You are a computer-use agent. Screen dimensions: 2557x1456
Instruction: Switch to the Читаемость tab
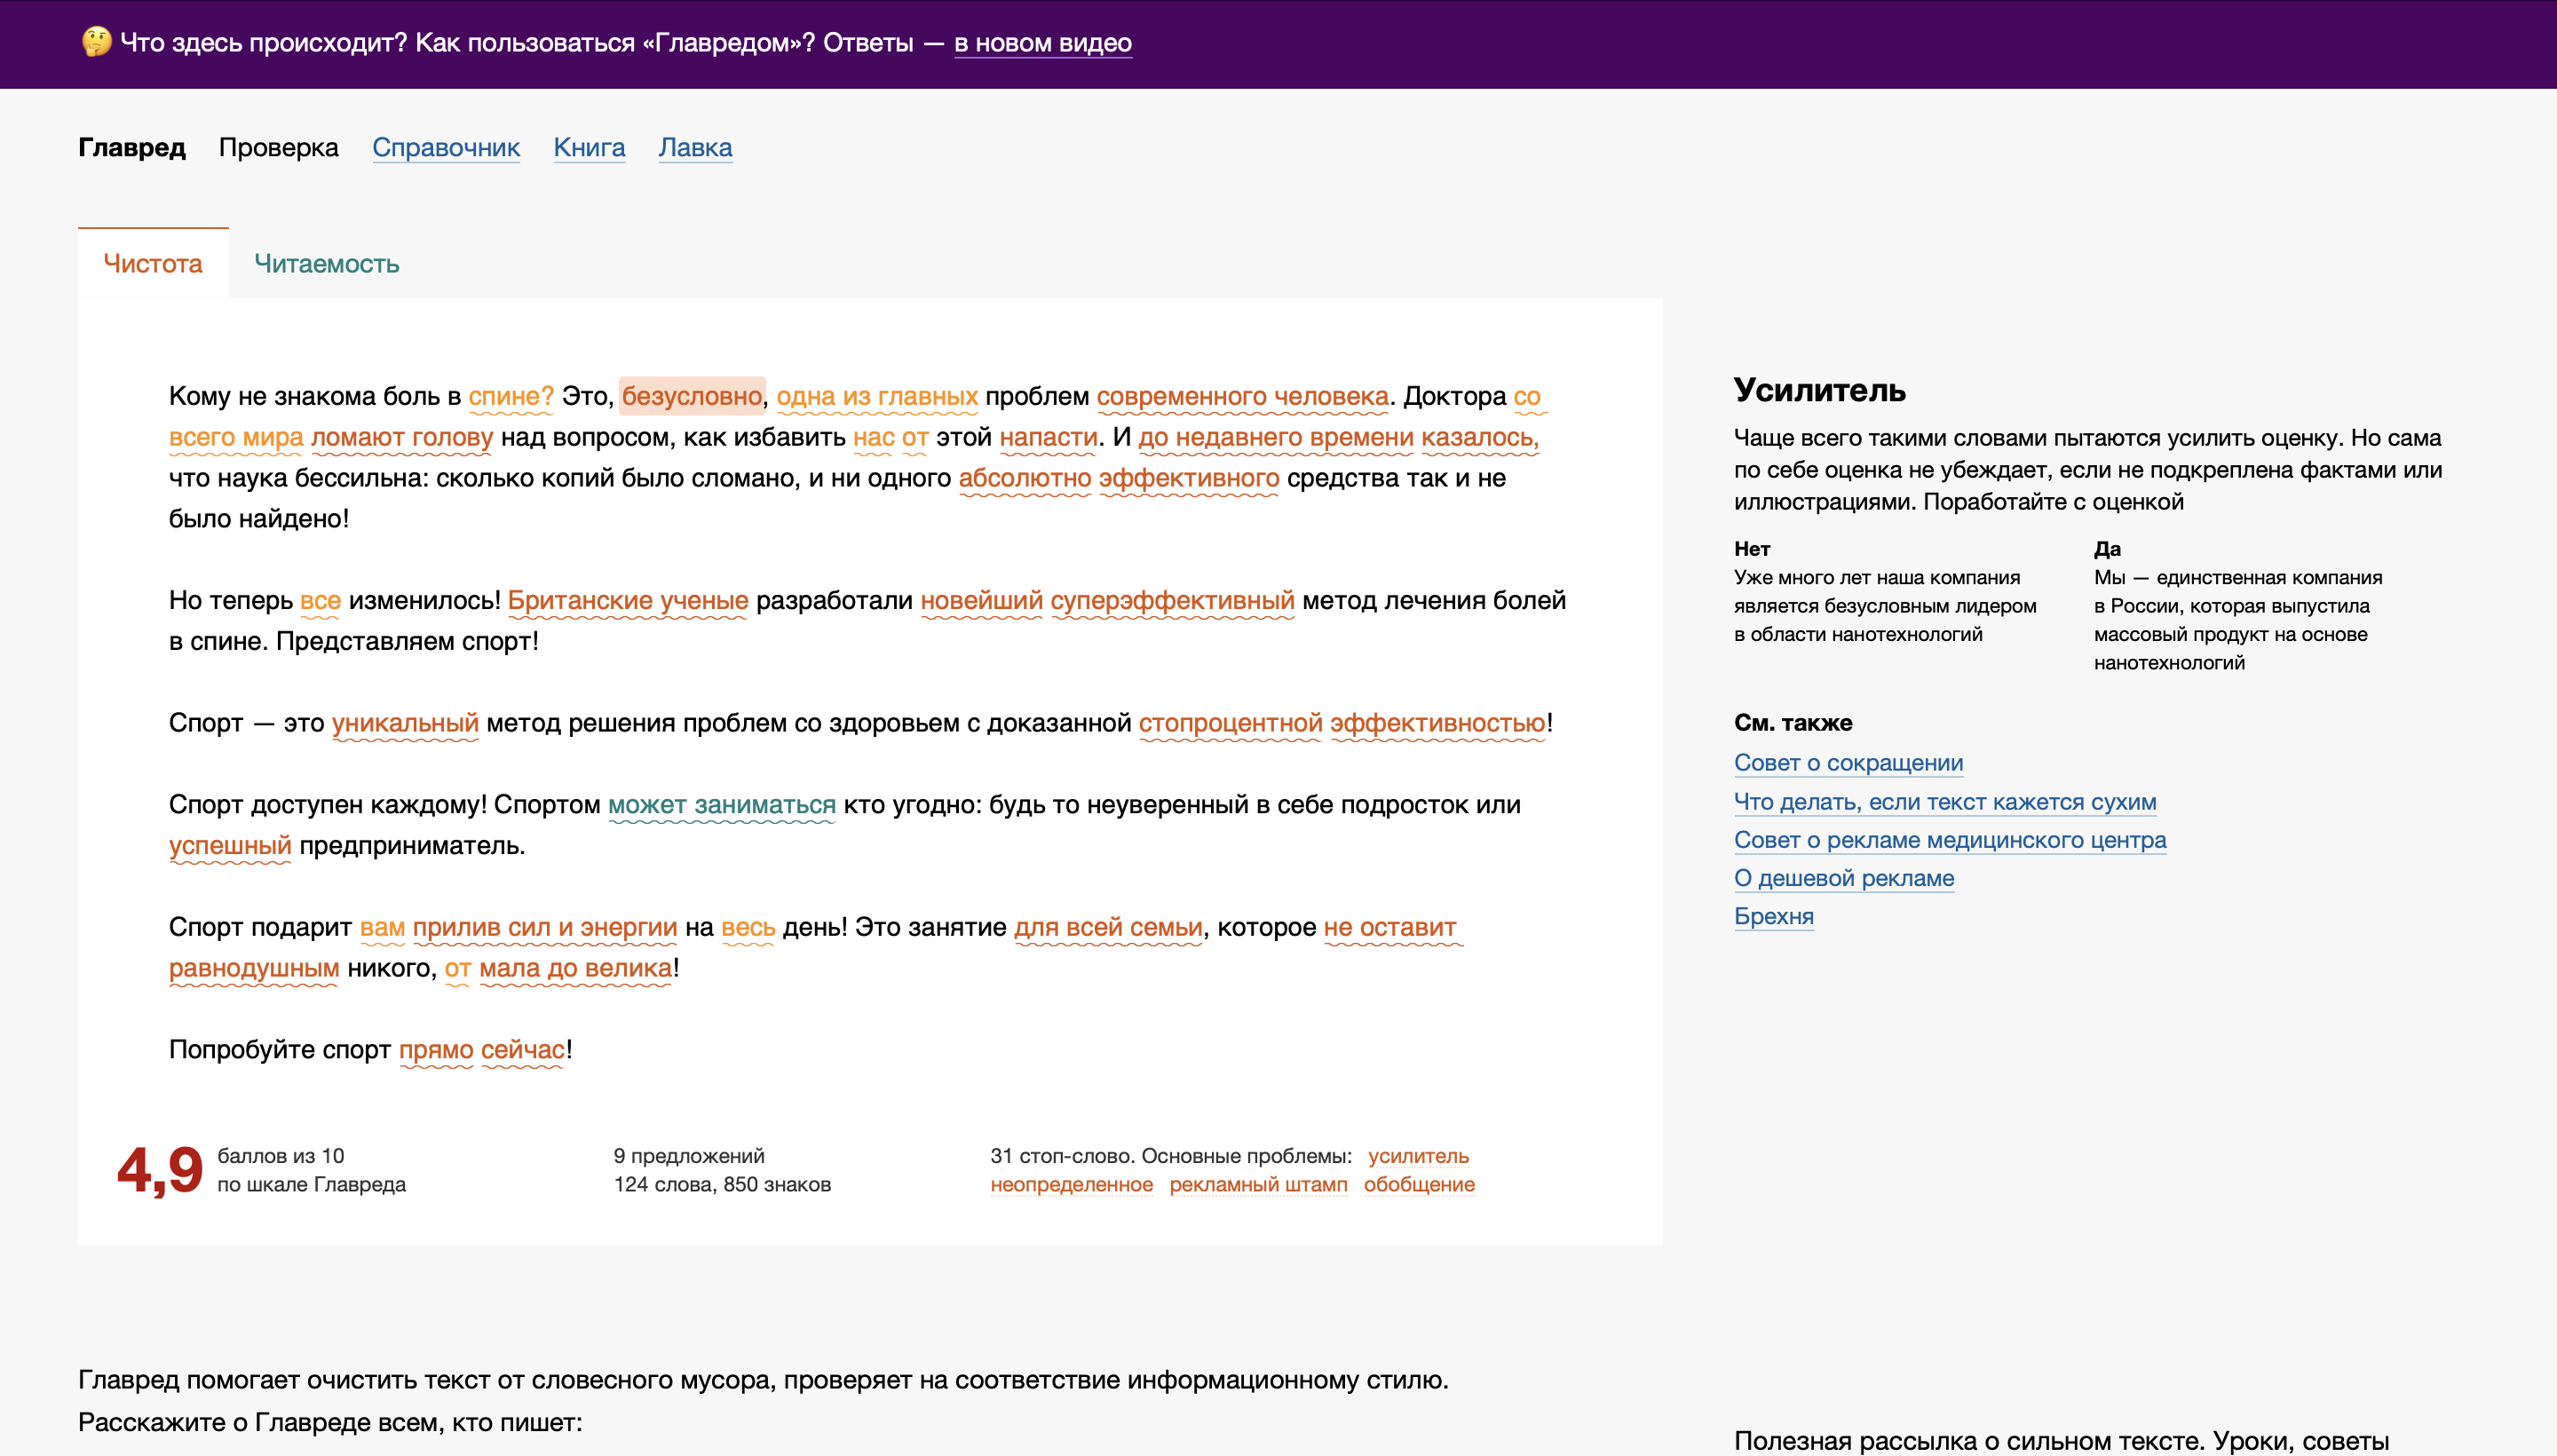click(x=326, y=264)
